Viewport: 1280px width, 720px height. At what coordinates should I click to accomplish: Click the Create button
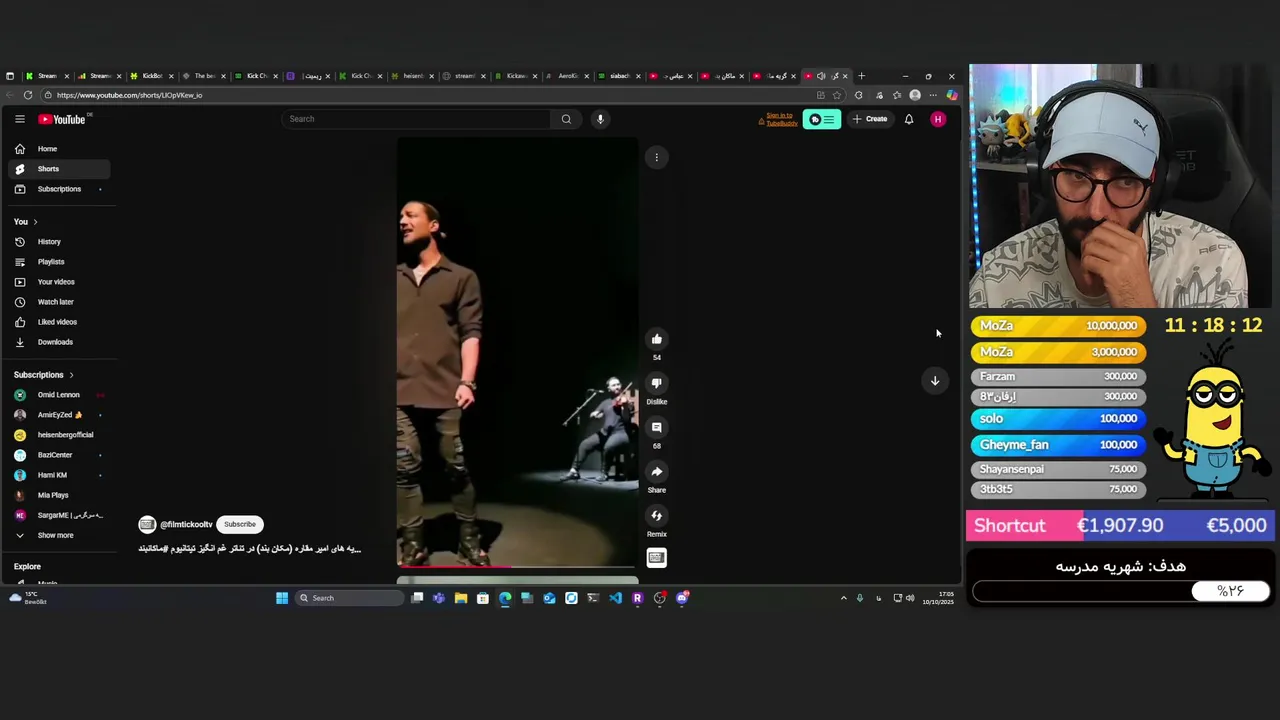(x=870, y=119)
